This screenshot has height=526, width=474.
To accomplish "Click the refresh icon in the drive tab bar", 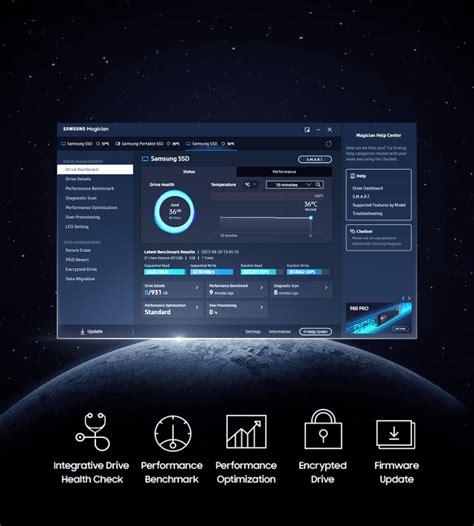I will click(x=328, y=144).
